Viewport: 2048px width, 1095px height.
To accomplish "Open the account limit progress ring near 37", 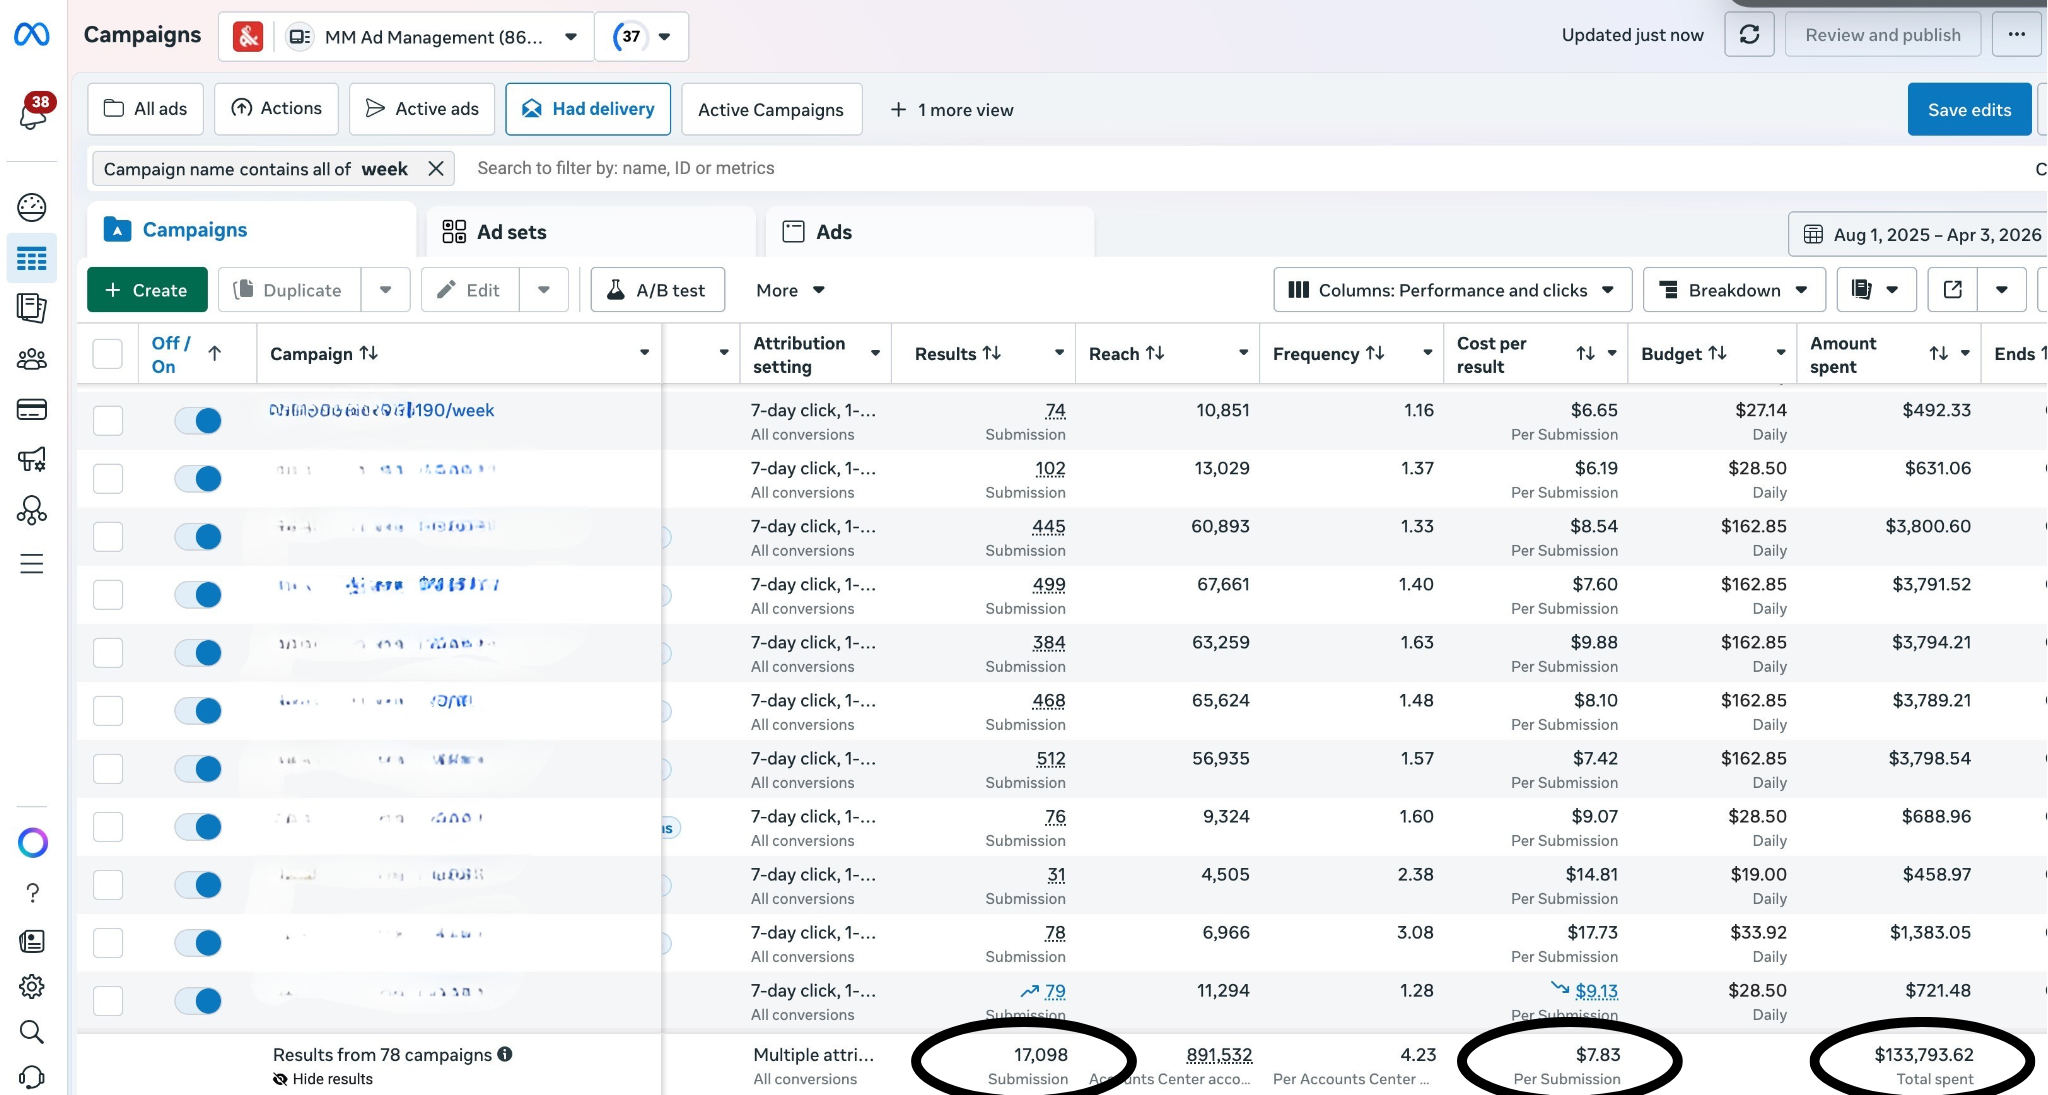I will click(631, 36).
